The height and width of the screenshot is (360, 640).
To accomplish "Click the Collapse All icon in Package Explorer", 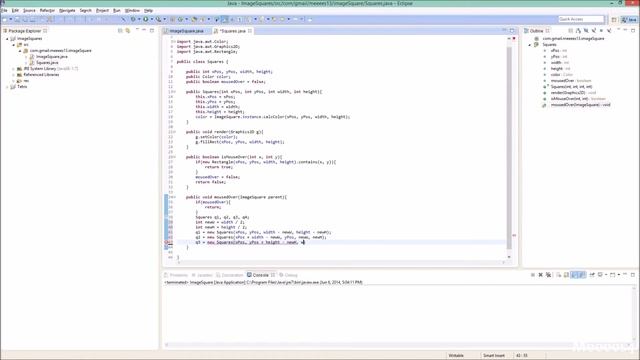I will click(x=120, y=31).
